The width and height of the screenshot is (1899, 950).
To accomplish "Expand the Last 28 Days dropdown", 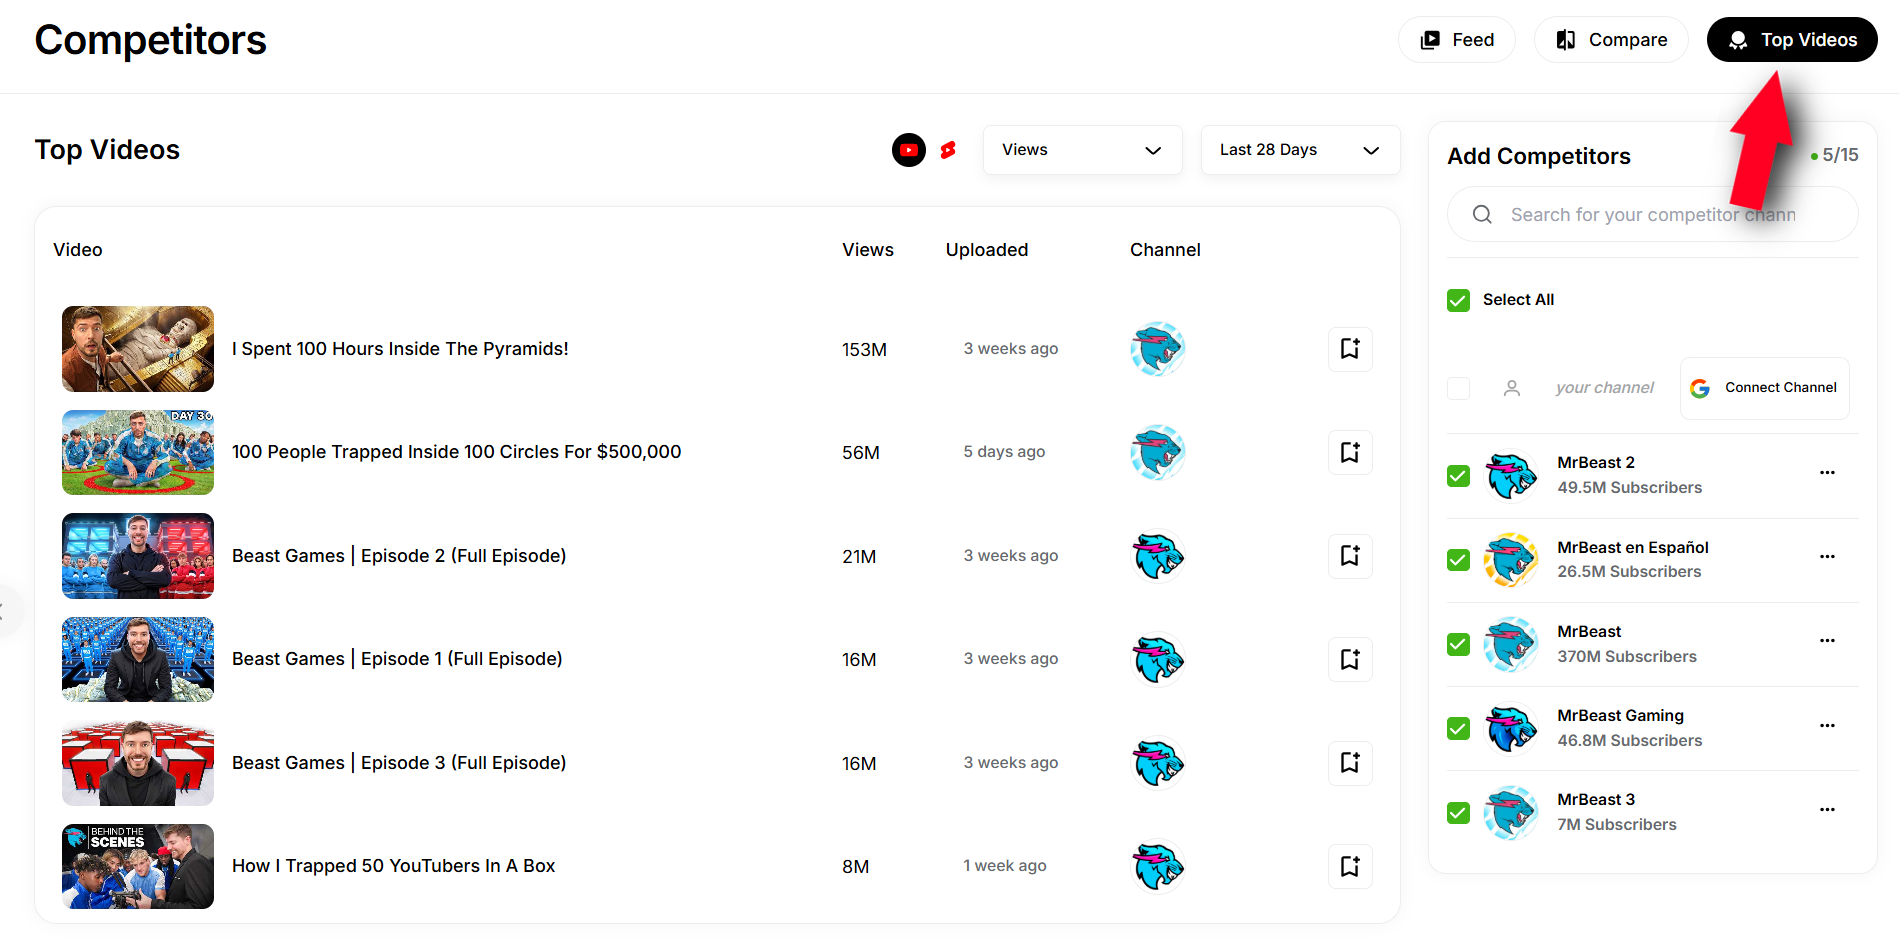I will (1299, 150).
